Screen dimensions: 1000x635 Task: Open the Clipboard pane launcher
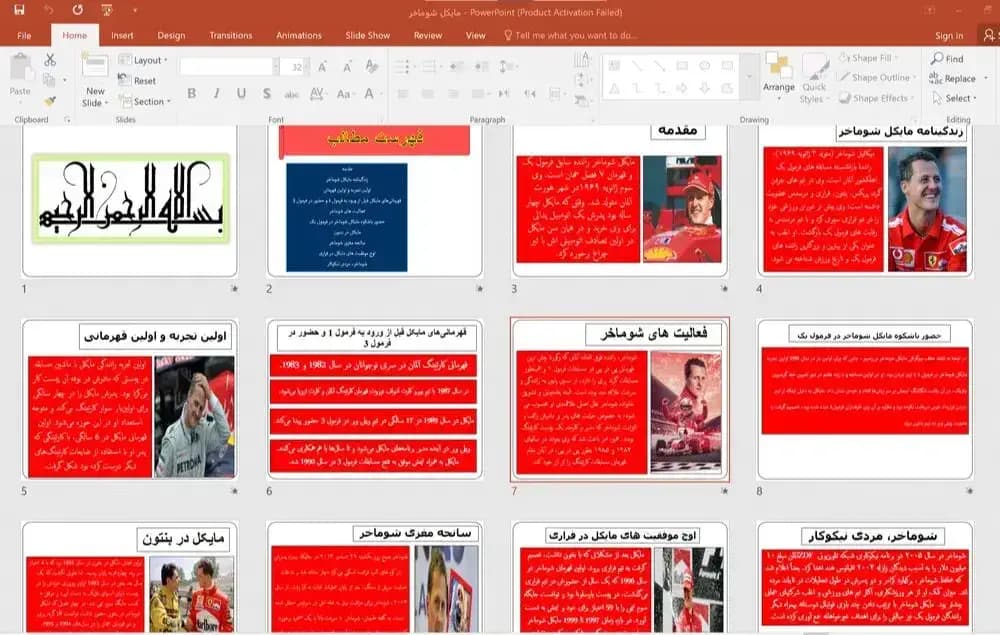tap(67, 120)
